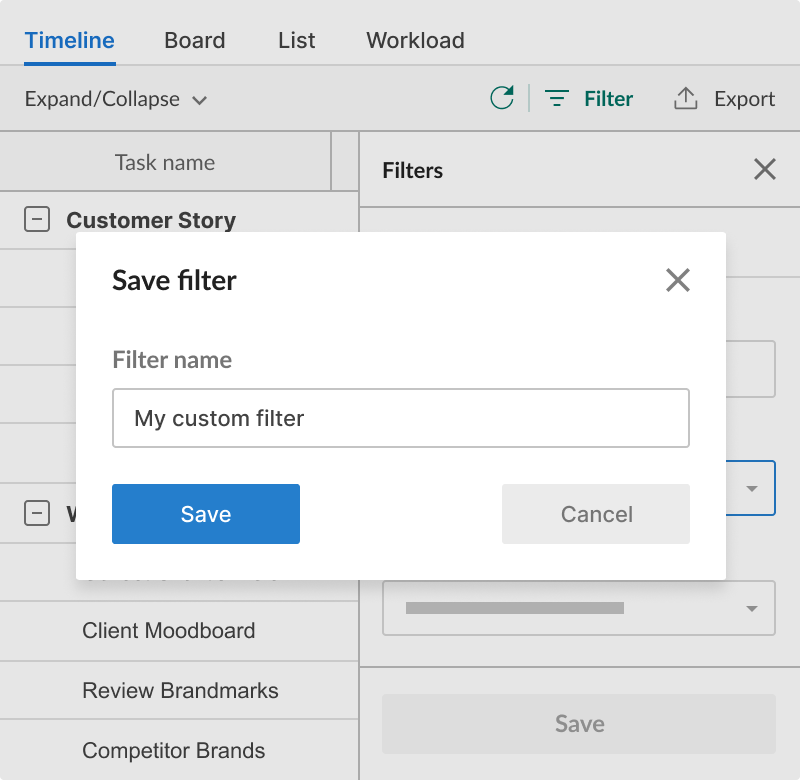800x780 pixels.
Task: Click the Filter funnel icon
Action: (x=557, y=99)
